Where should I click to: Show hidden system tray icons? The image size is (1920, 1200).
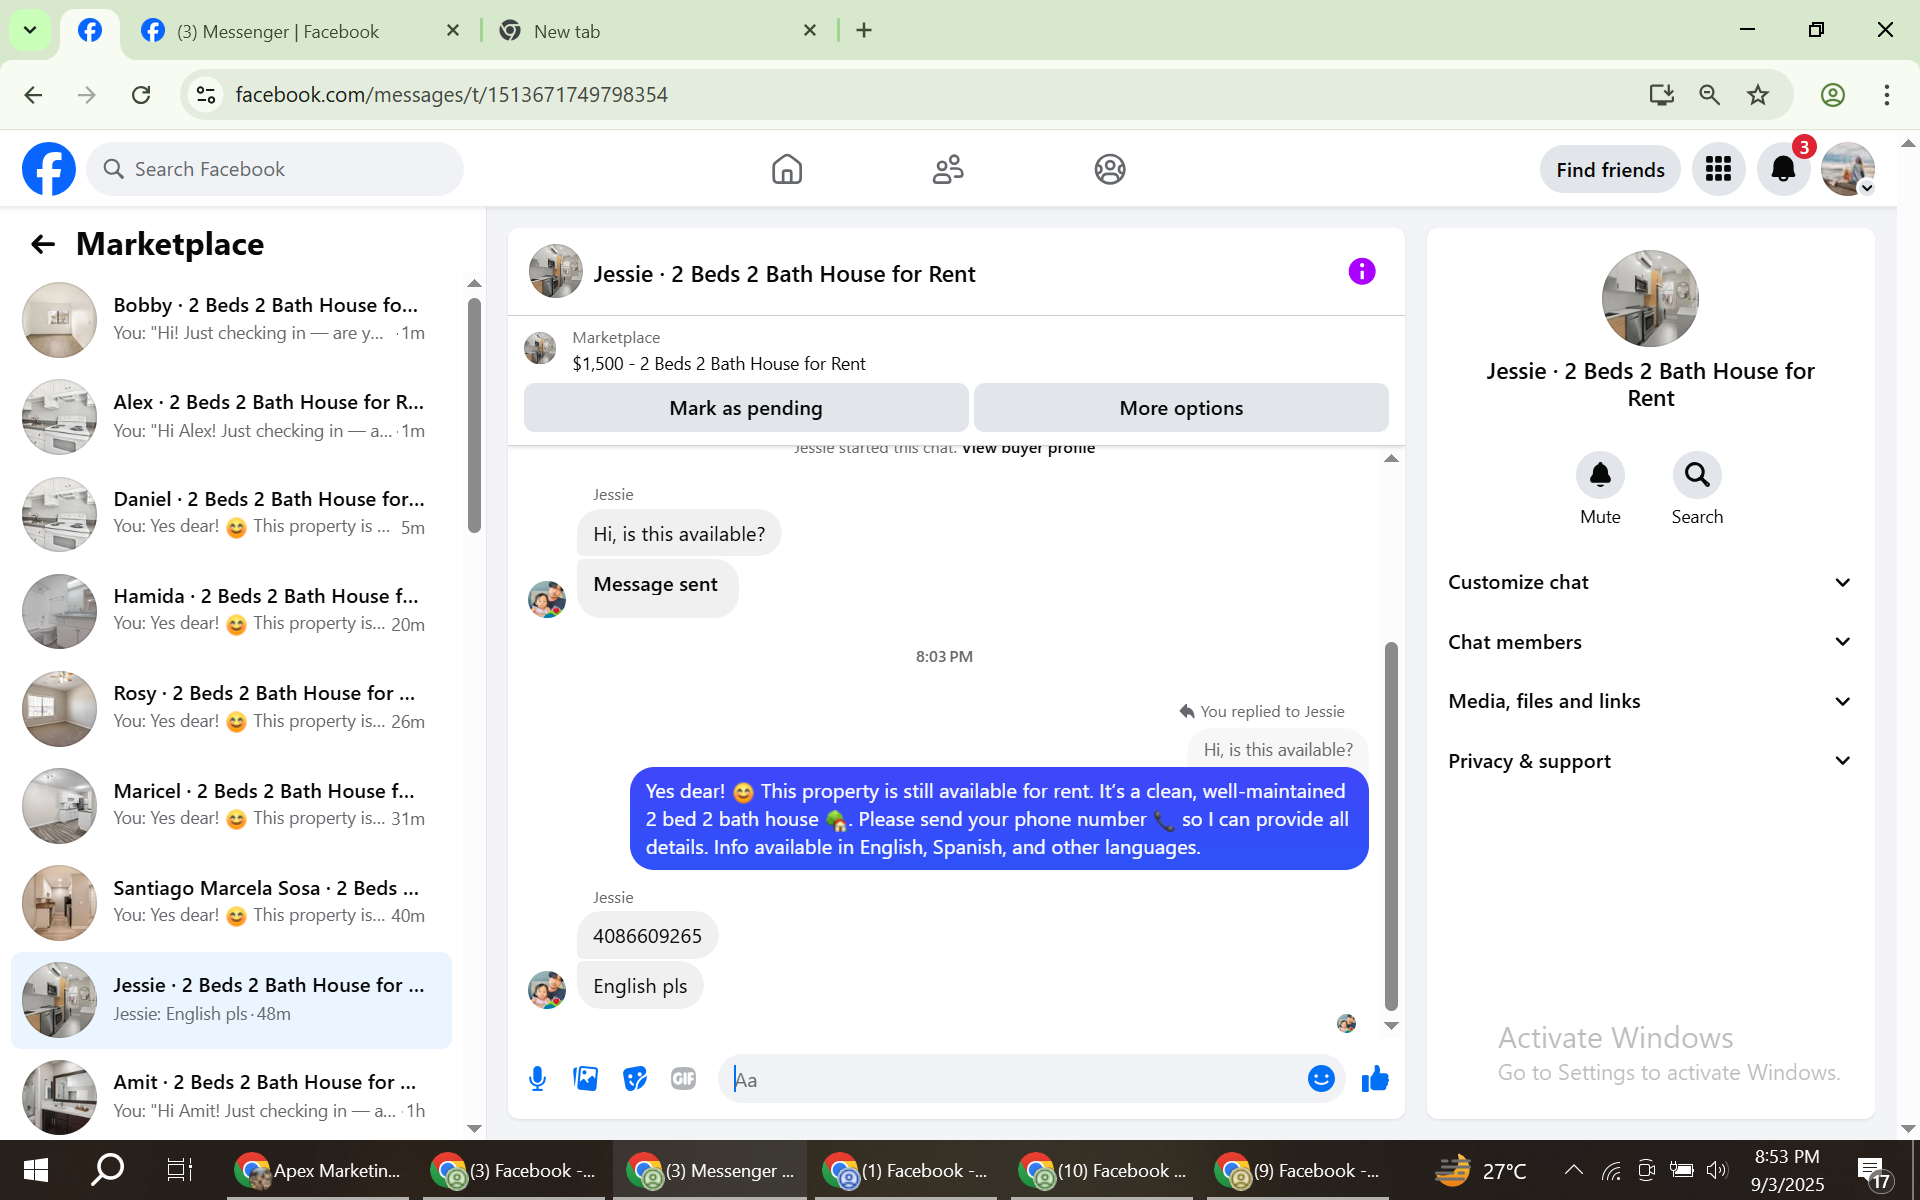pyautogui.click(x=1573, y=1170)
